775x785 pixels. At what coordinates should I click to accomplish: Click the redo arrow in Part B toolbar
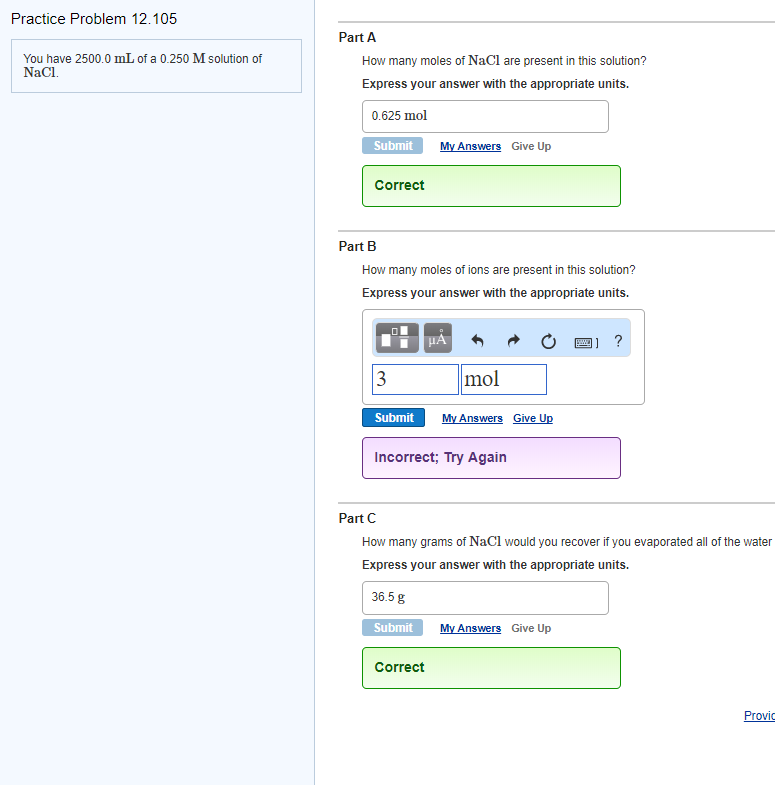click(x=513, y=341)
